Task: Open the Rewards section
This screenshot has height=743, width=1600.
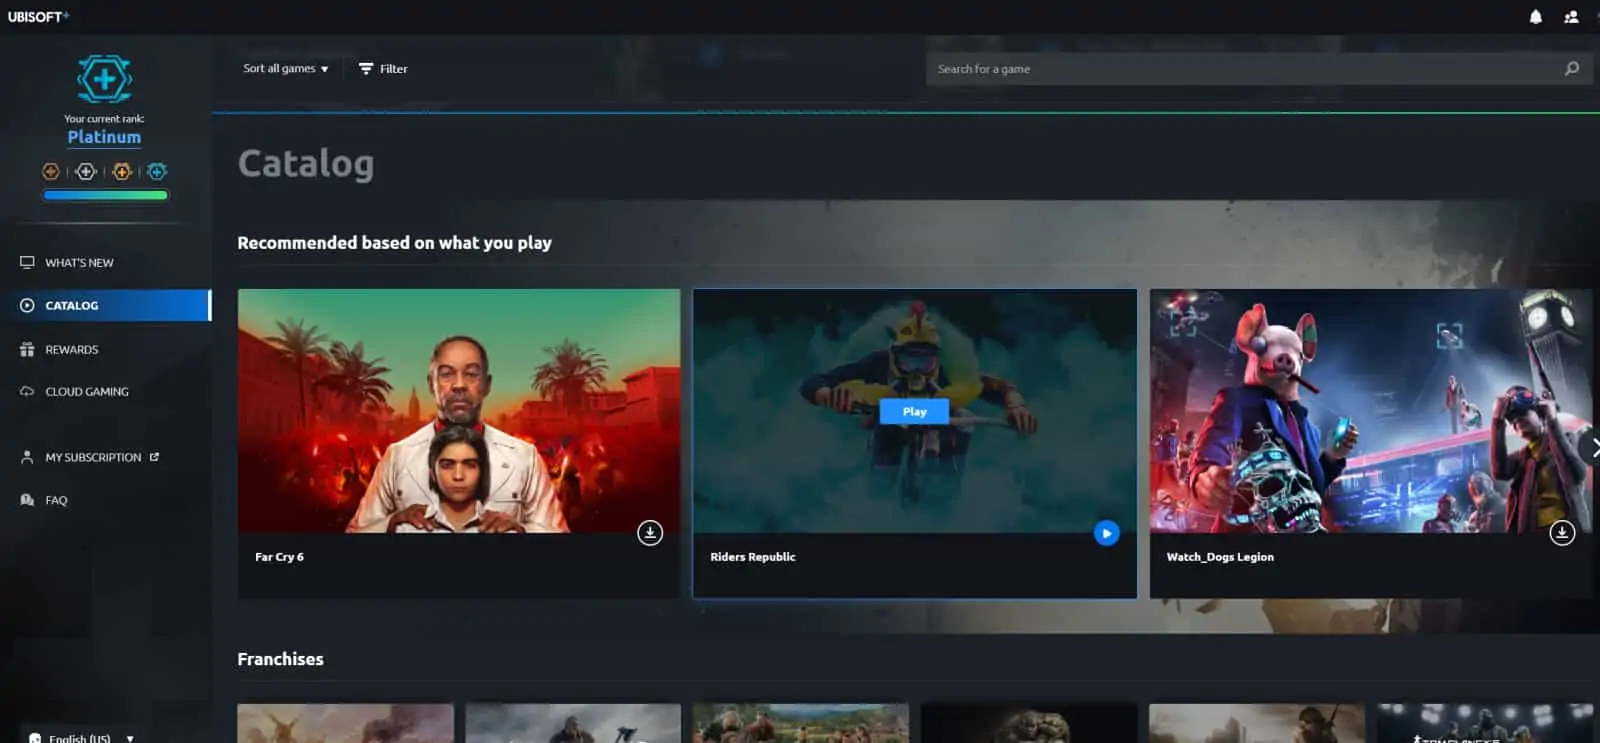Action: coord(71,349)
